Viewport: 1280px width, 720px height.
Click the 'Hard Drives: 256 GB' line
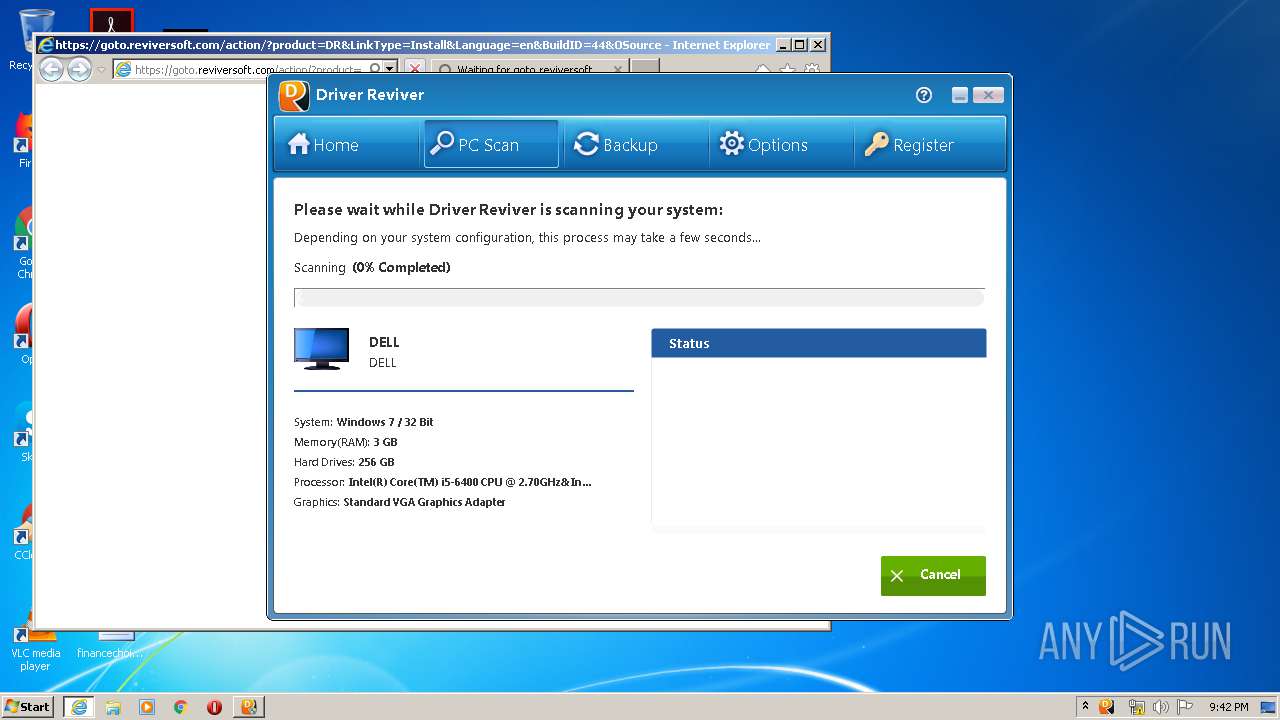point(344,462)
